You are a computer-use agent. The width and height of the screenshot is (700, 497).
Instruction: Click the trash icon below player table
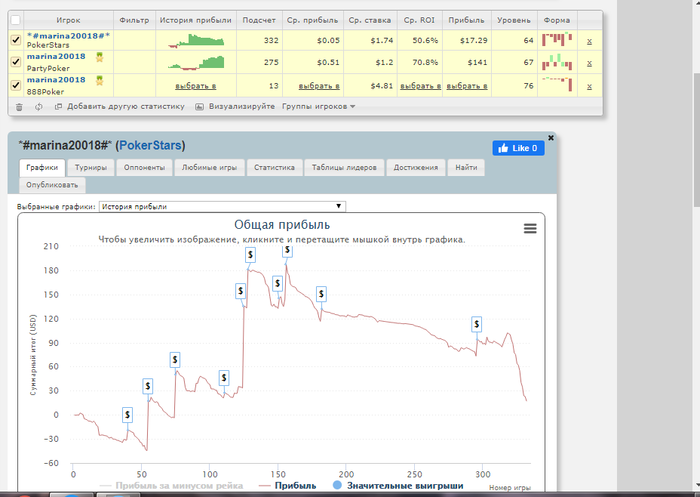[x=19, y=107]
